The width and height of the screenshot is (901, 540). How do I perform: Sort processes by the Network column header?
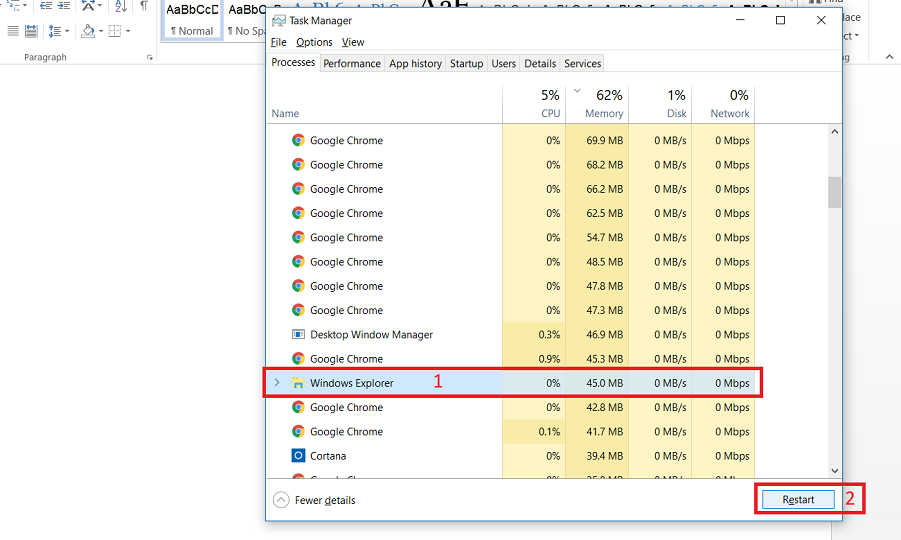(x=723, y=105)
